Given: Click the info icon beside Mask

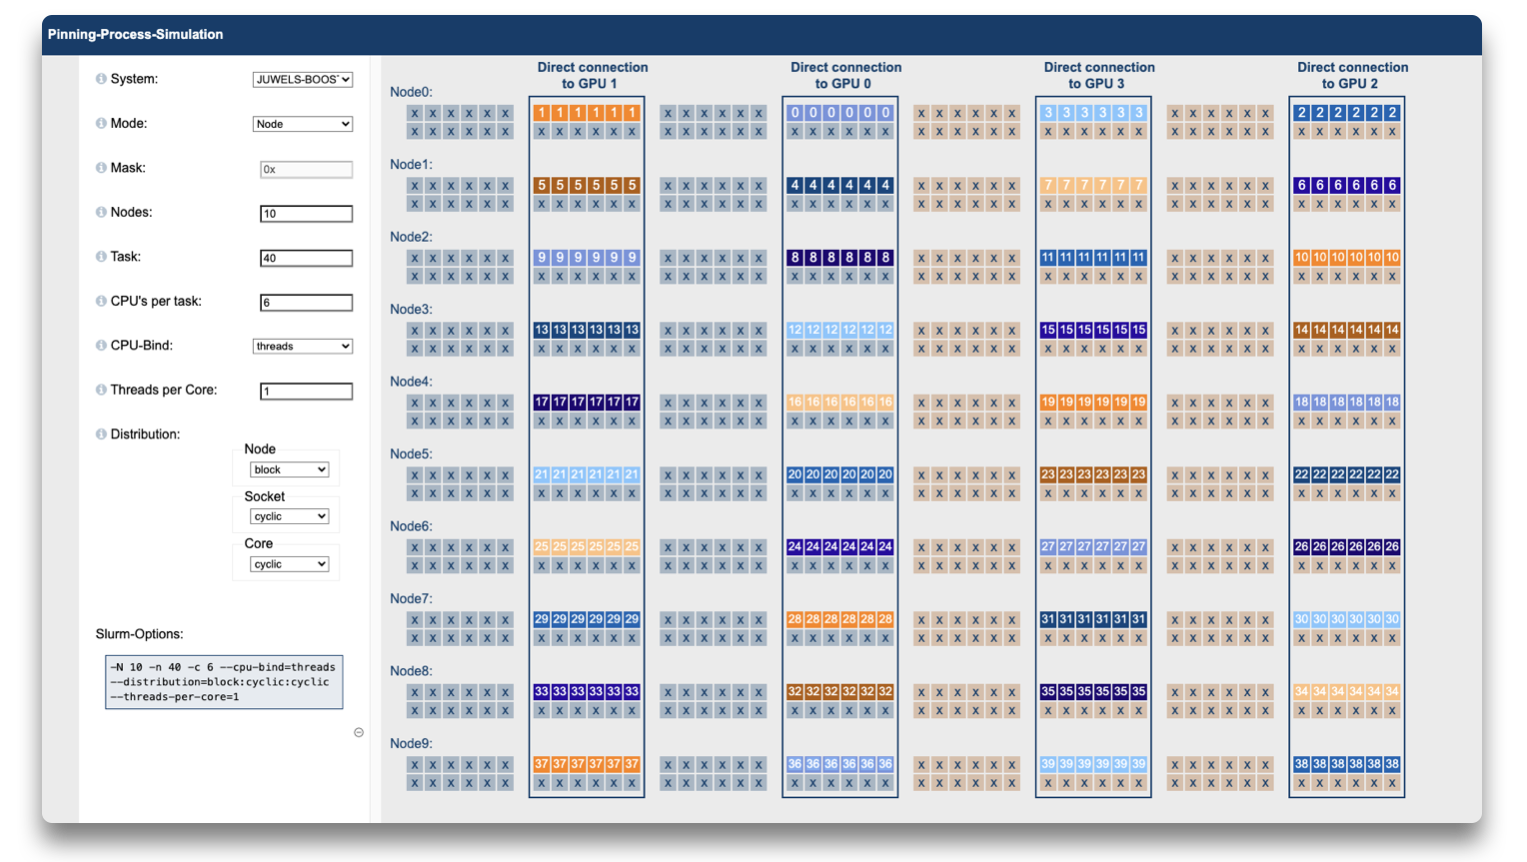Looking at the screenshot, I should point(101,168).
